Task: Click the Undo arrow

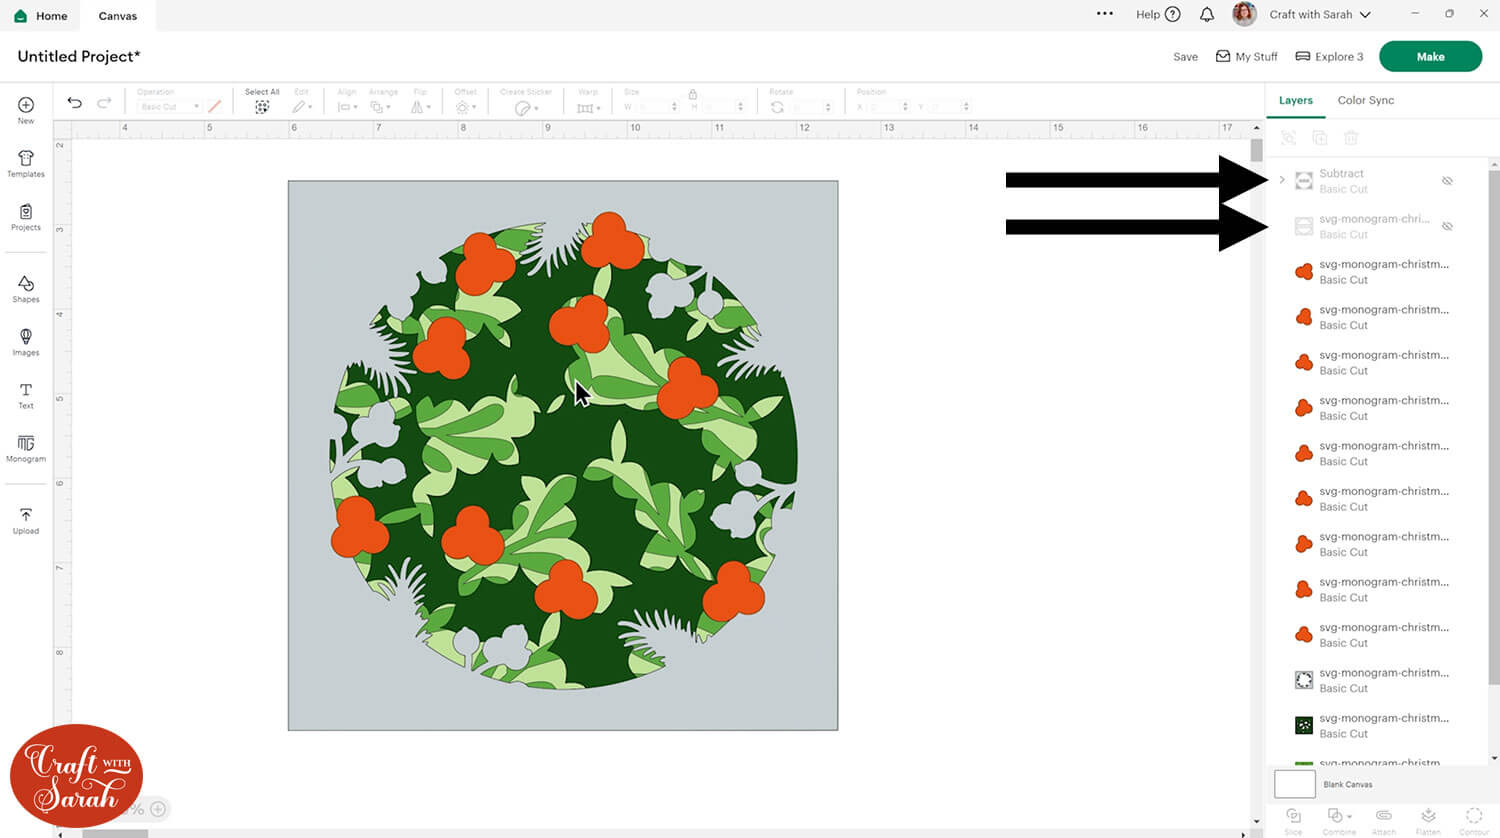Action: [75, 103]
